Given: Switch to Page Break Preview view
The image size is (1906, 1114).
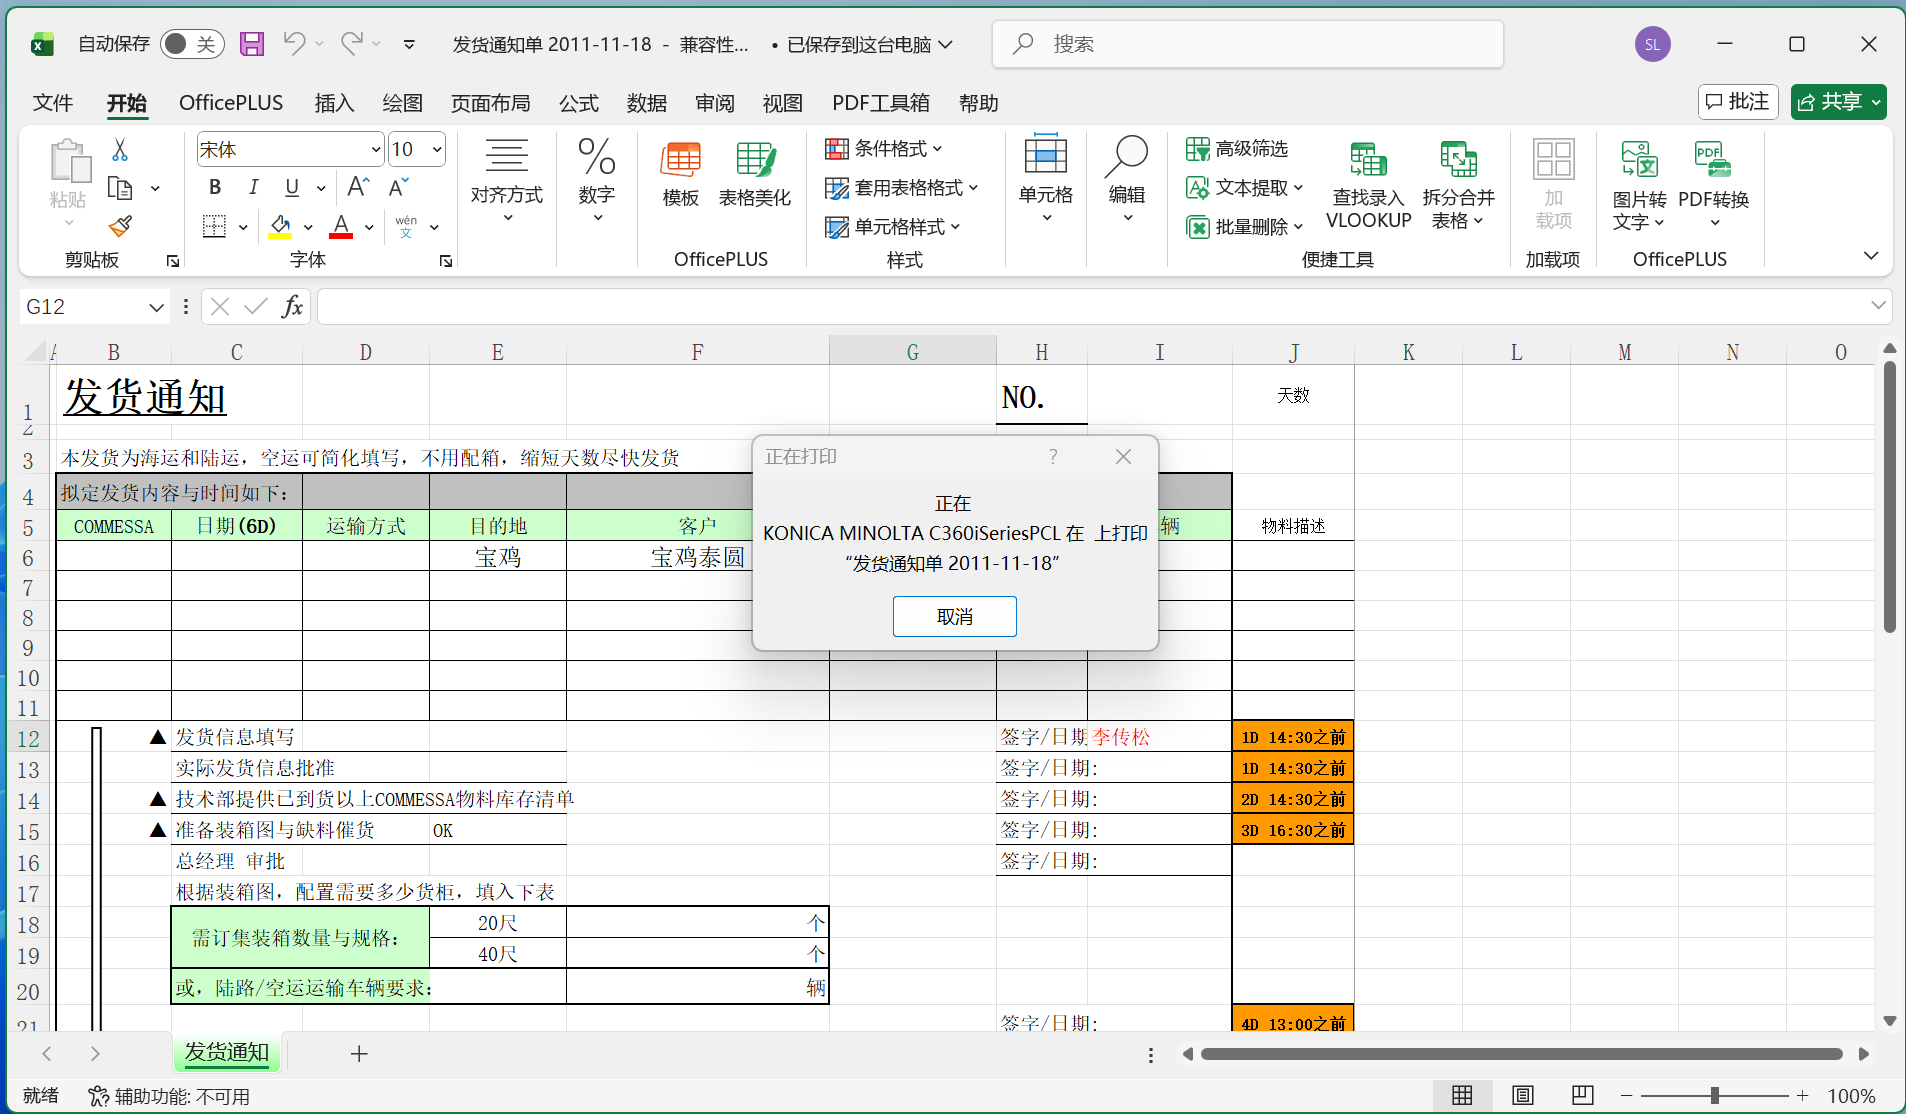Looking at the screenshot, I should pyautogui.click(x=1582, y=1095).
